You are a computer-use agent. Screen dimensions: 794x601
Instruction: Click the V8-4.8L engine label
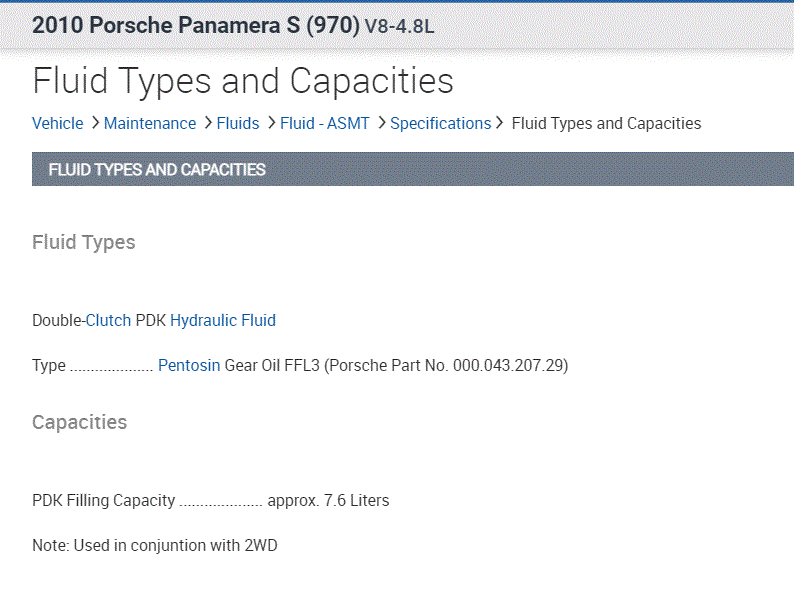click(x=400, y=26)
